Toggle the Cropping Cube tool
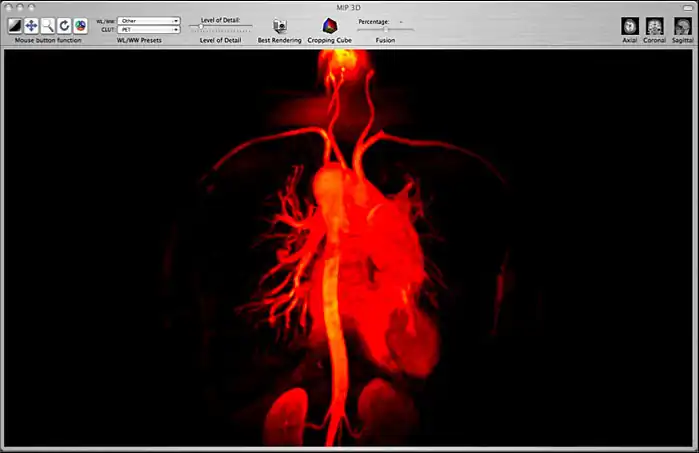 [x=328, y=26]
